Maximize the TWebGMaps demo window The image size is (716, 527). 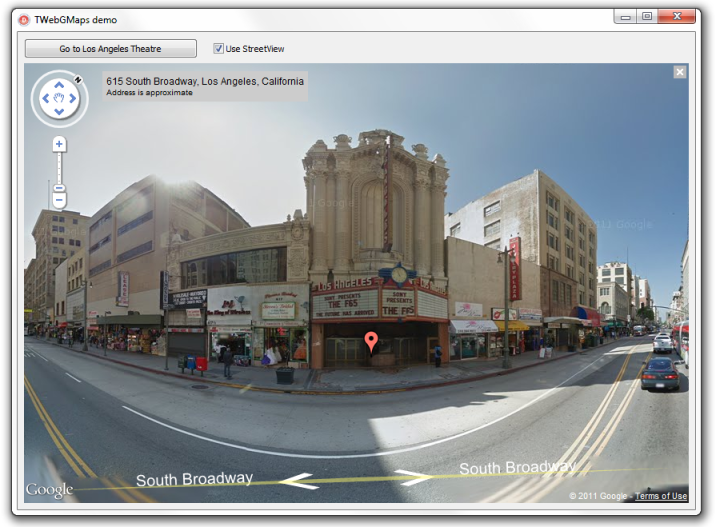[x=647, y=16]
